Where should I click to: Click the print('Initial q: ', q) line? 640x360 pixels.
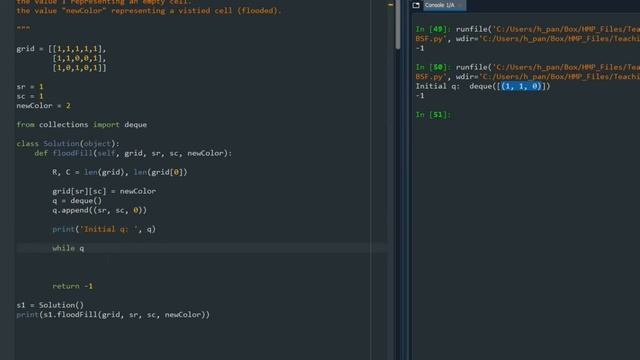[104, 229]
